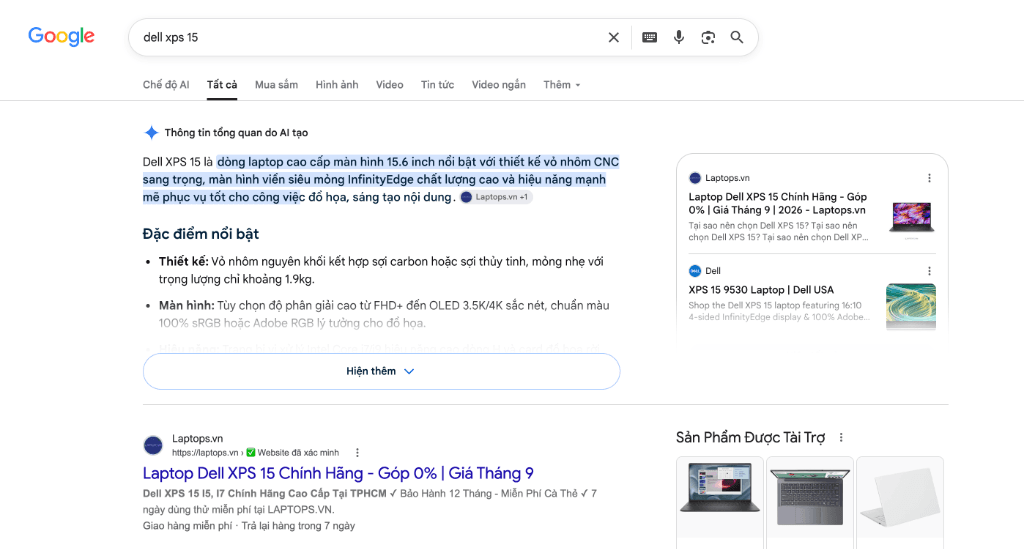Click the Đặc điểm nổi bật heading
The height and width of the screenshot is (549, 1024).
coord(200,234)
